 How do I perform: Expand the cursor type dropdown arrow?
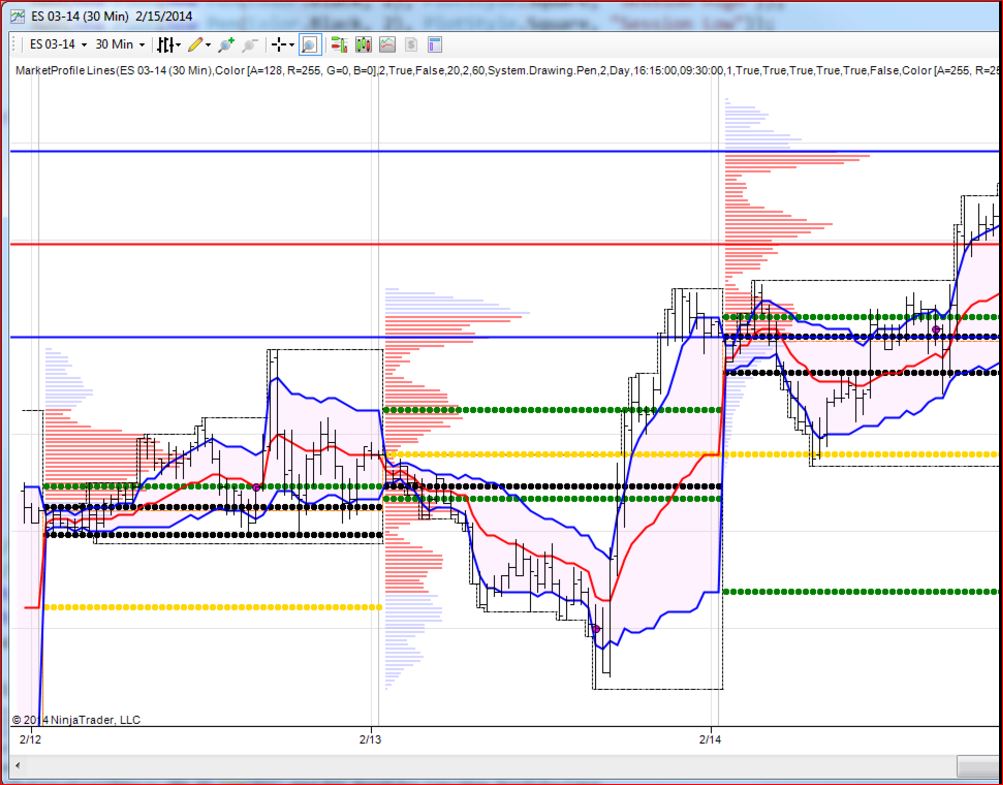tap(292, 45)
